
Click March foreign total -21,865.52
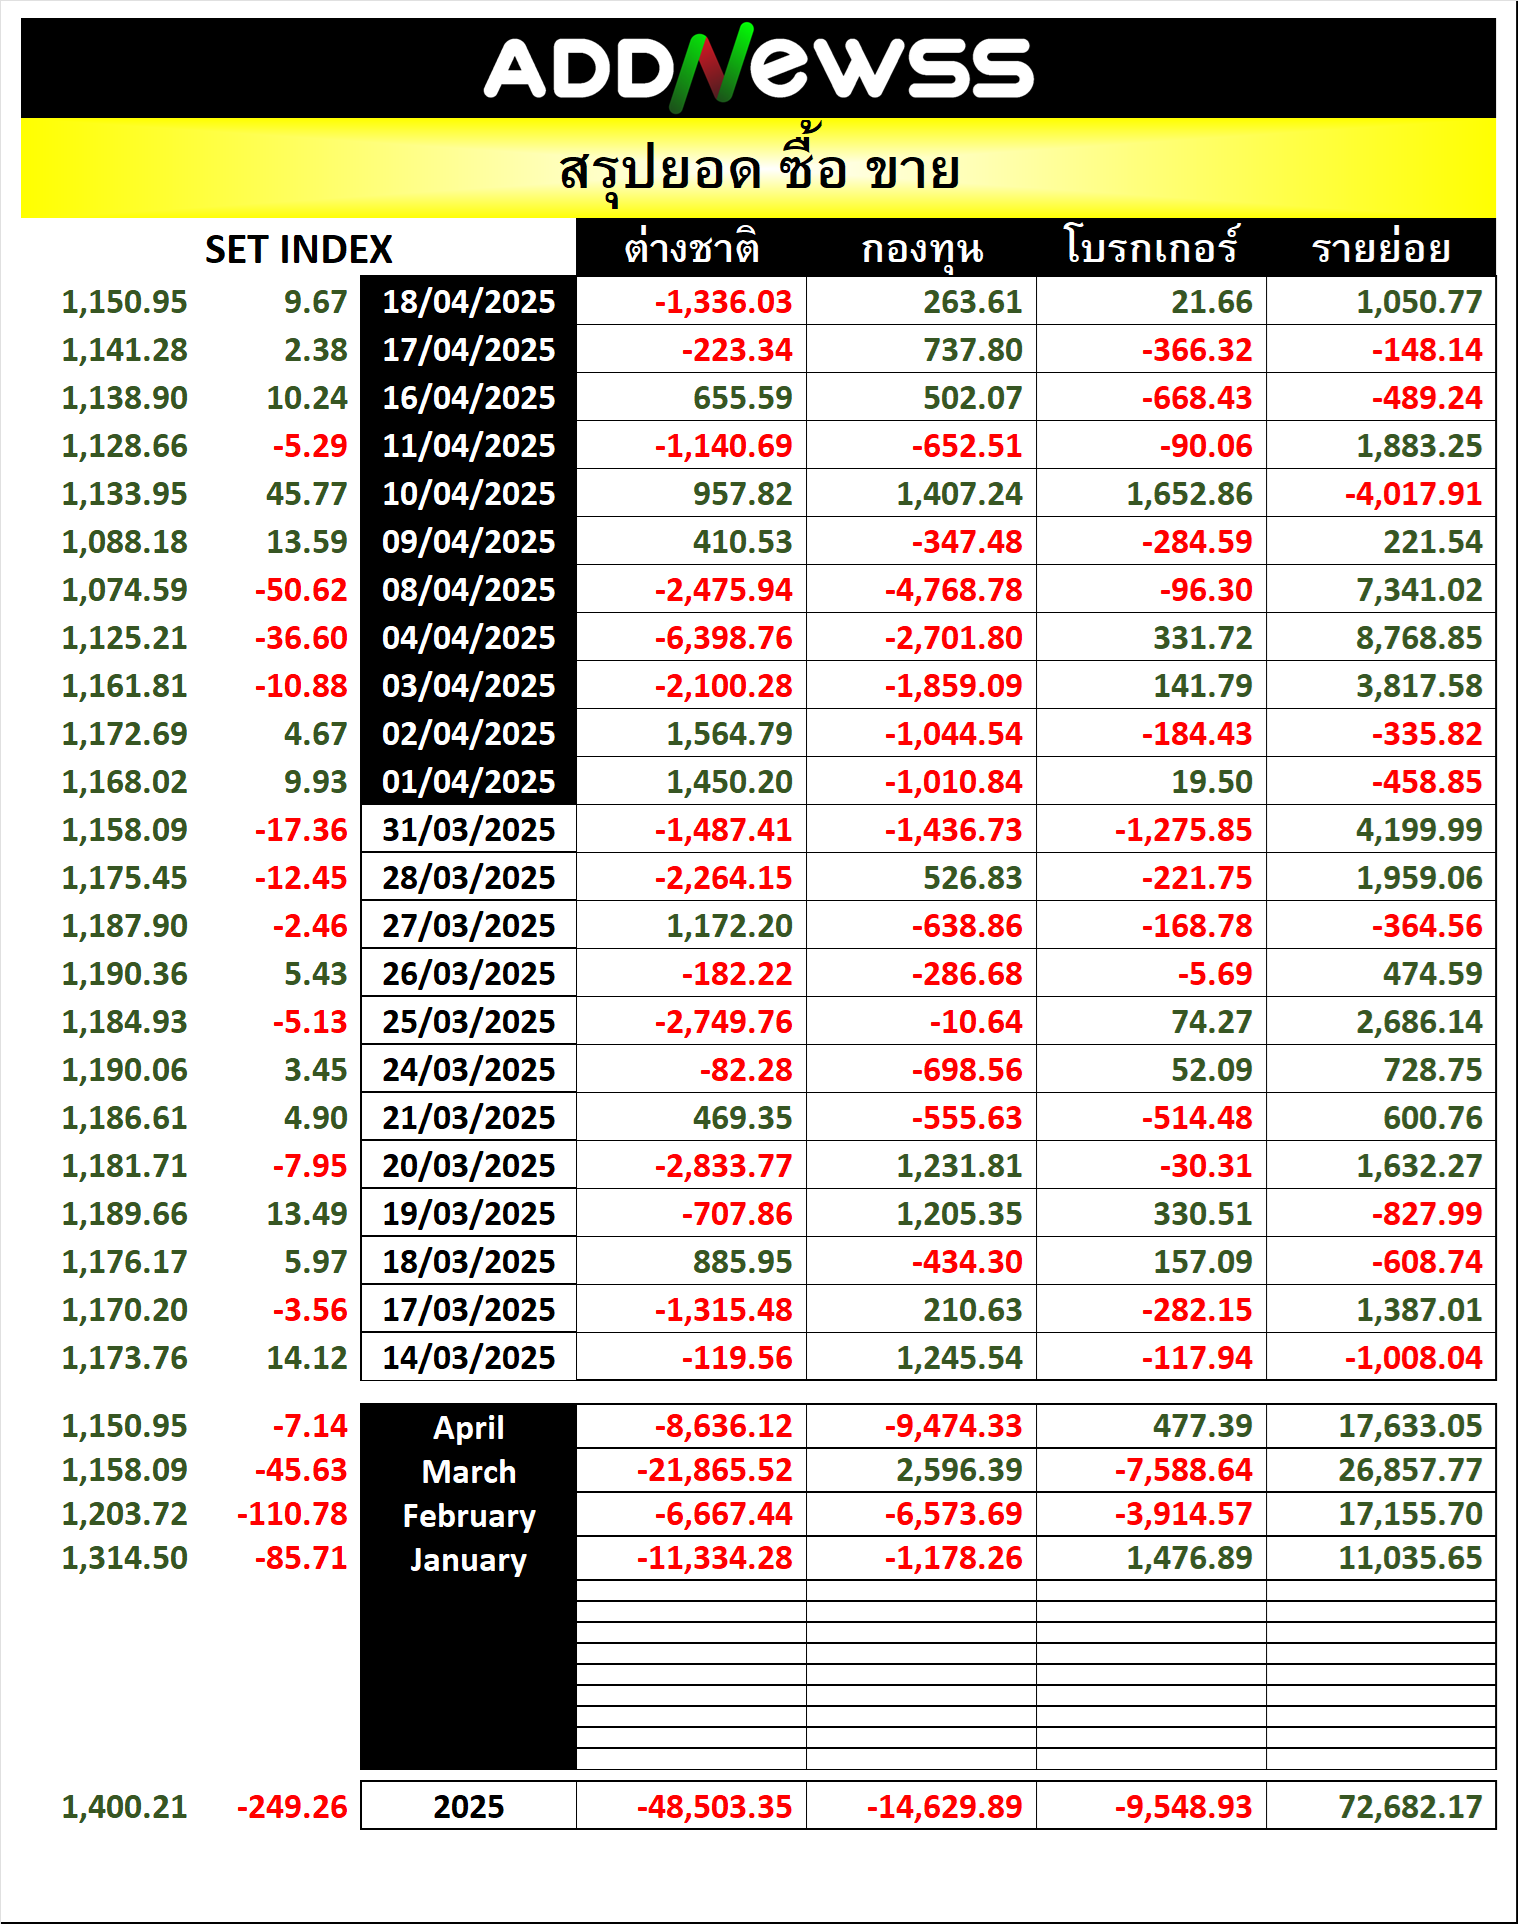pos(714,1469)
